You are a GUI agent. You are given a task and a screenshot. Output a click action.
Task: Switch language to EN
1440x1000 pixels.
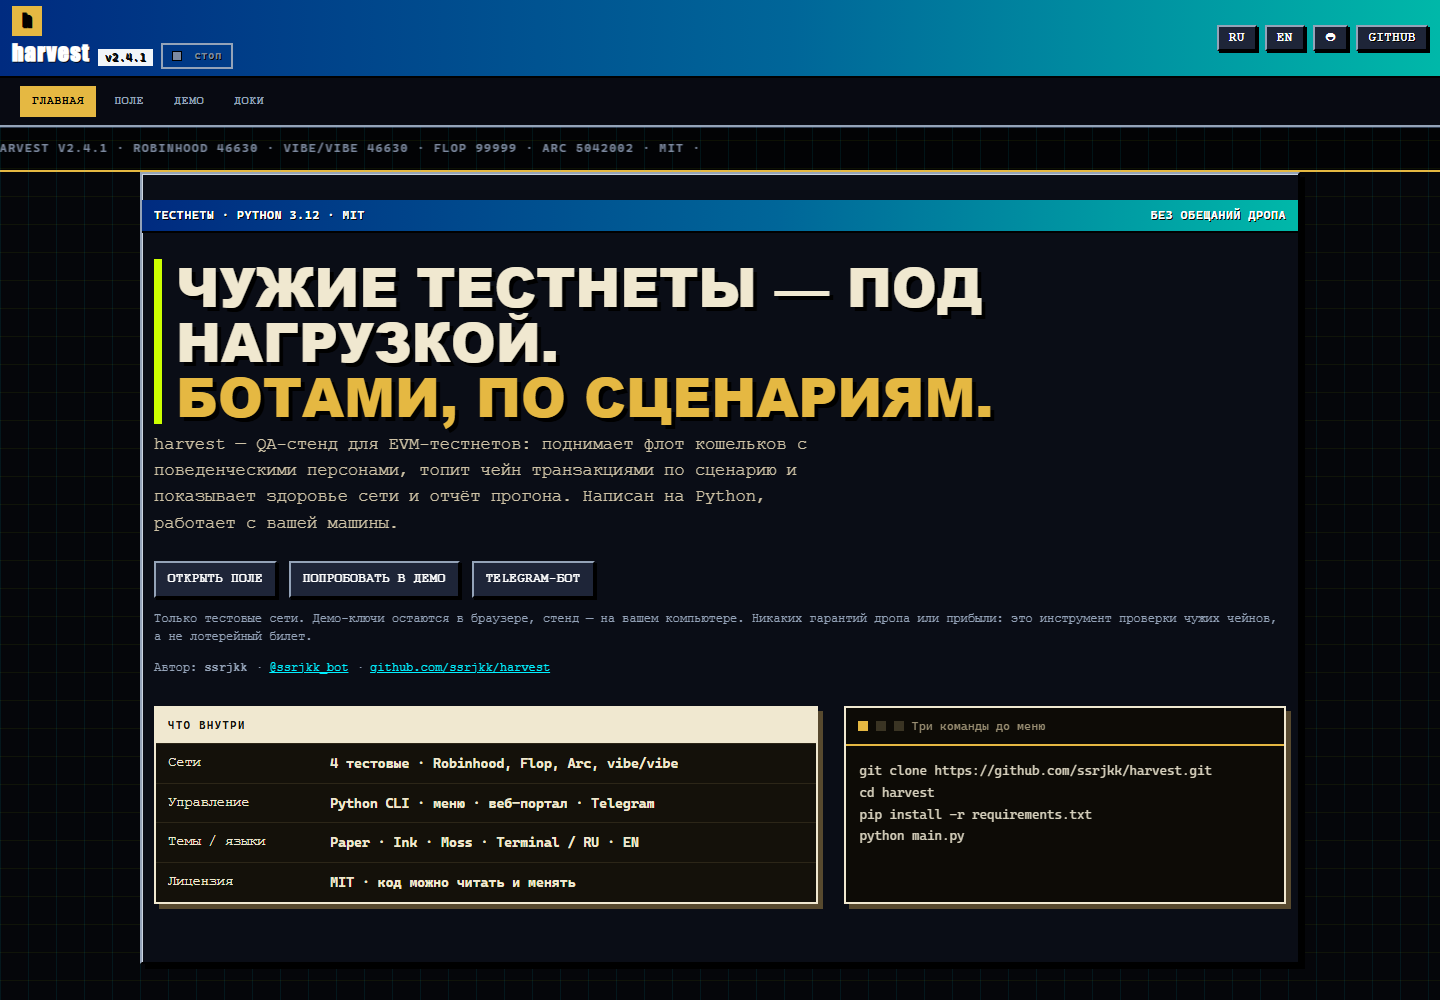tap(1284, 38)
